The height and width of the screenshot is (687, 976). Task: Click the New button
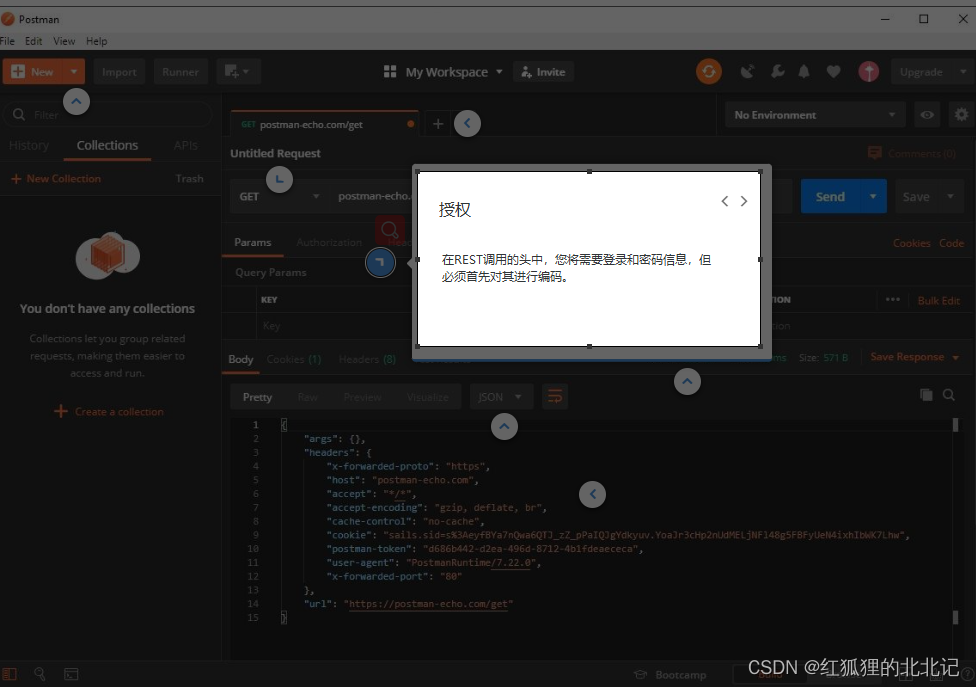coord(33,72)
